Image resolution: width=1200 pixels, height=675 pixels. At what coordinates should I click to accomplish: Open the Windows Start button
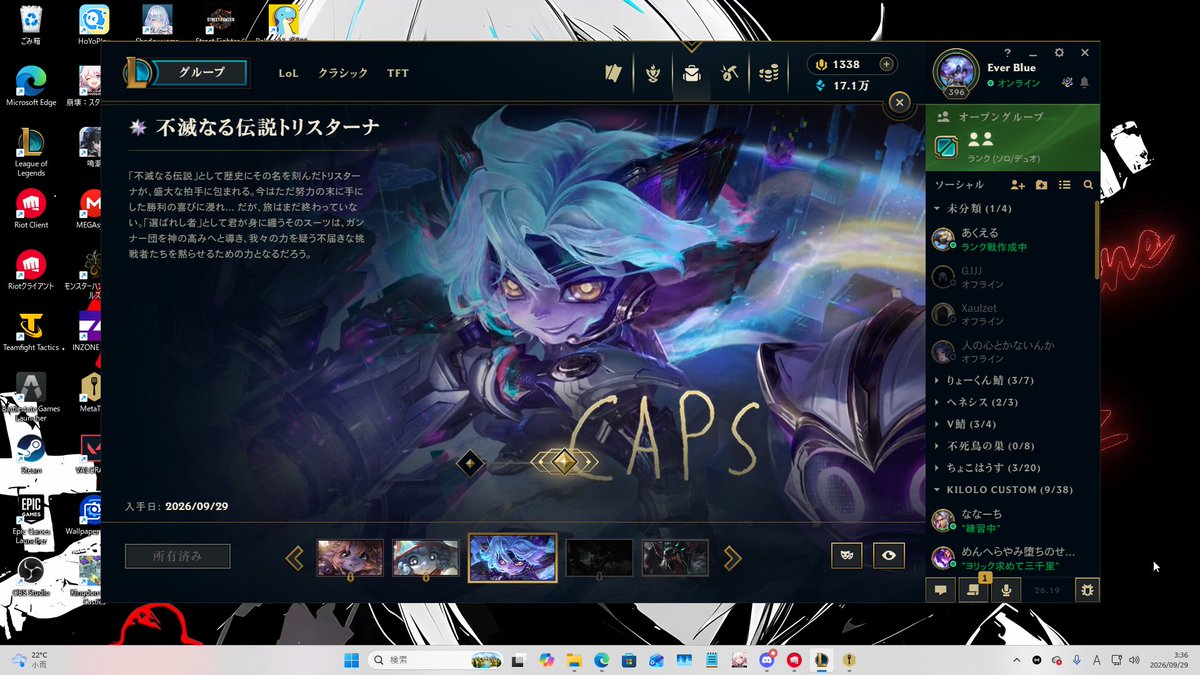click(352, 660)
